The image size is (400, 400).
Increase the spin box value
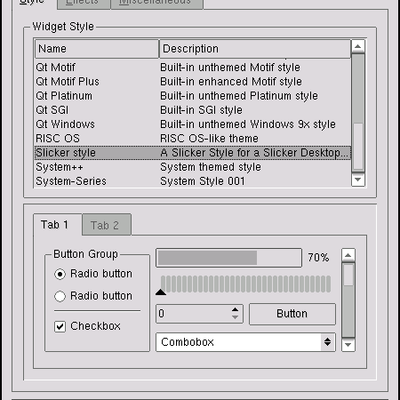[235, 310]
